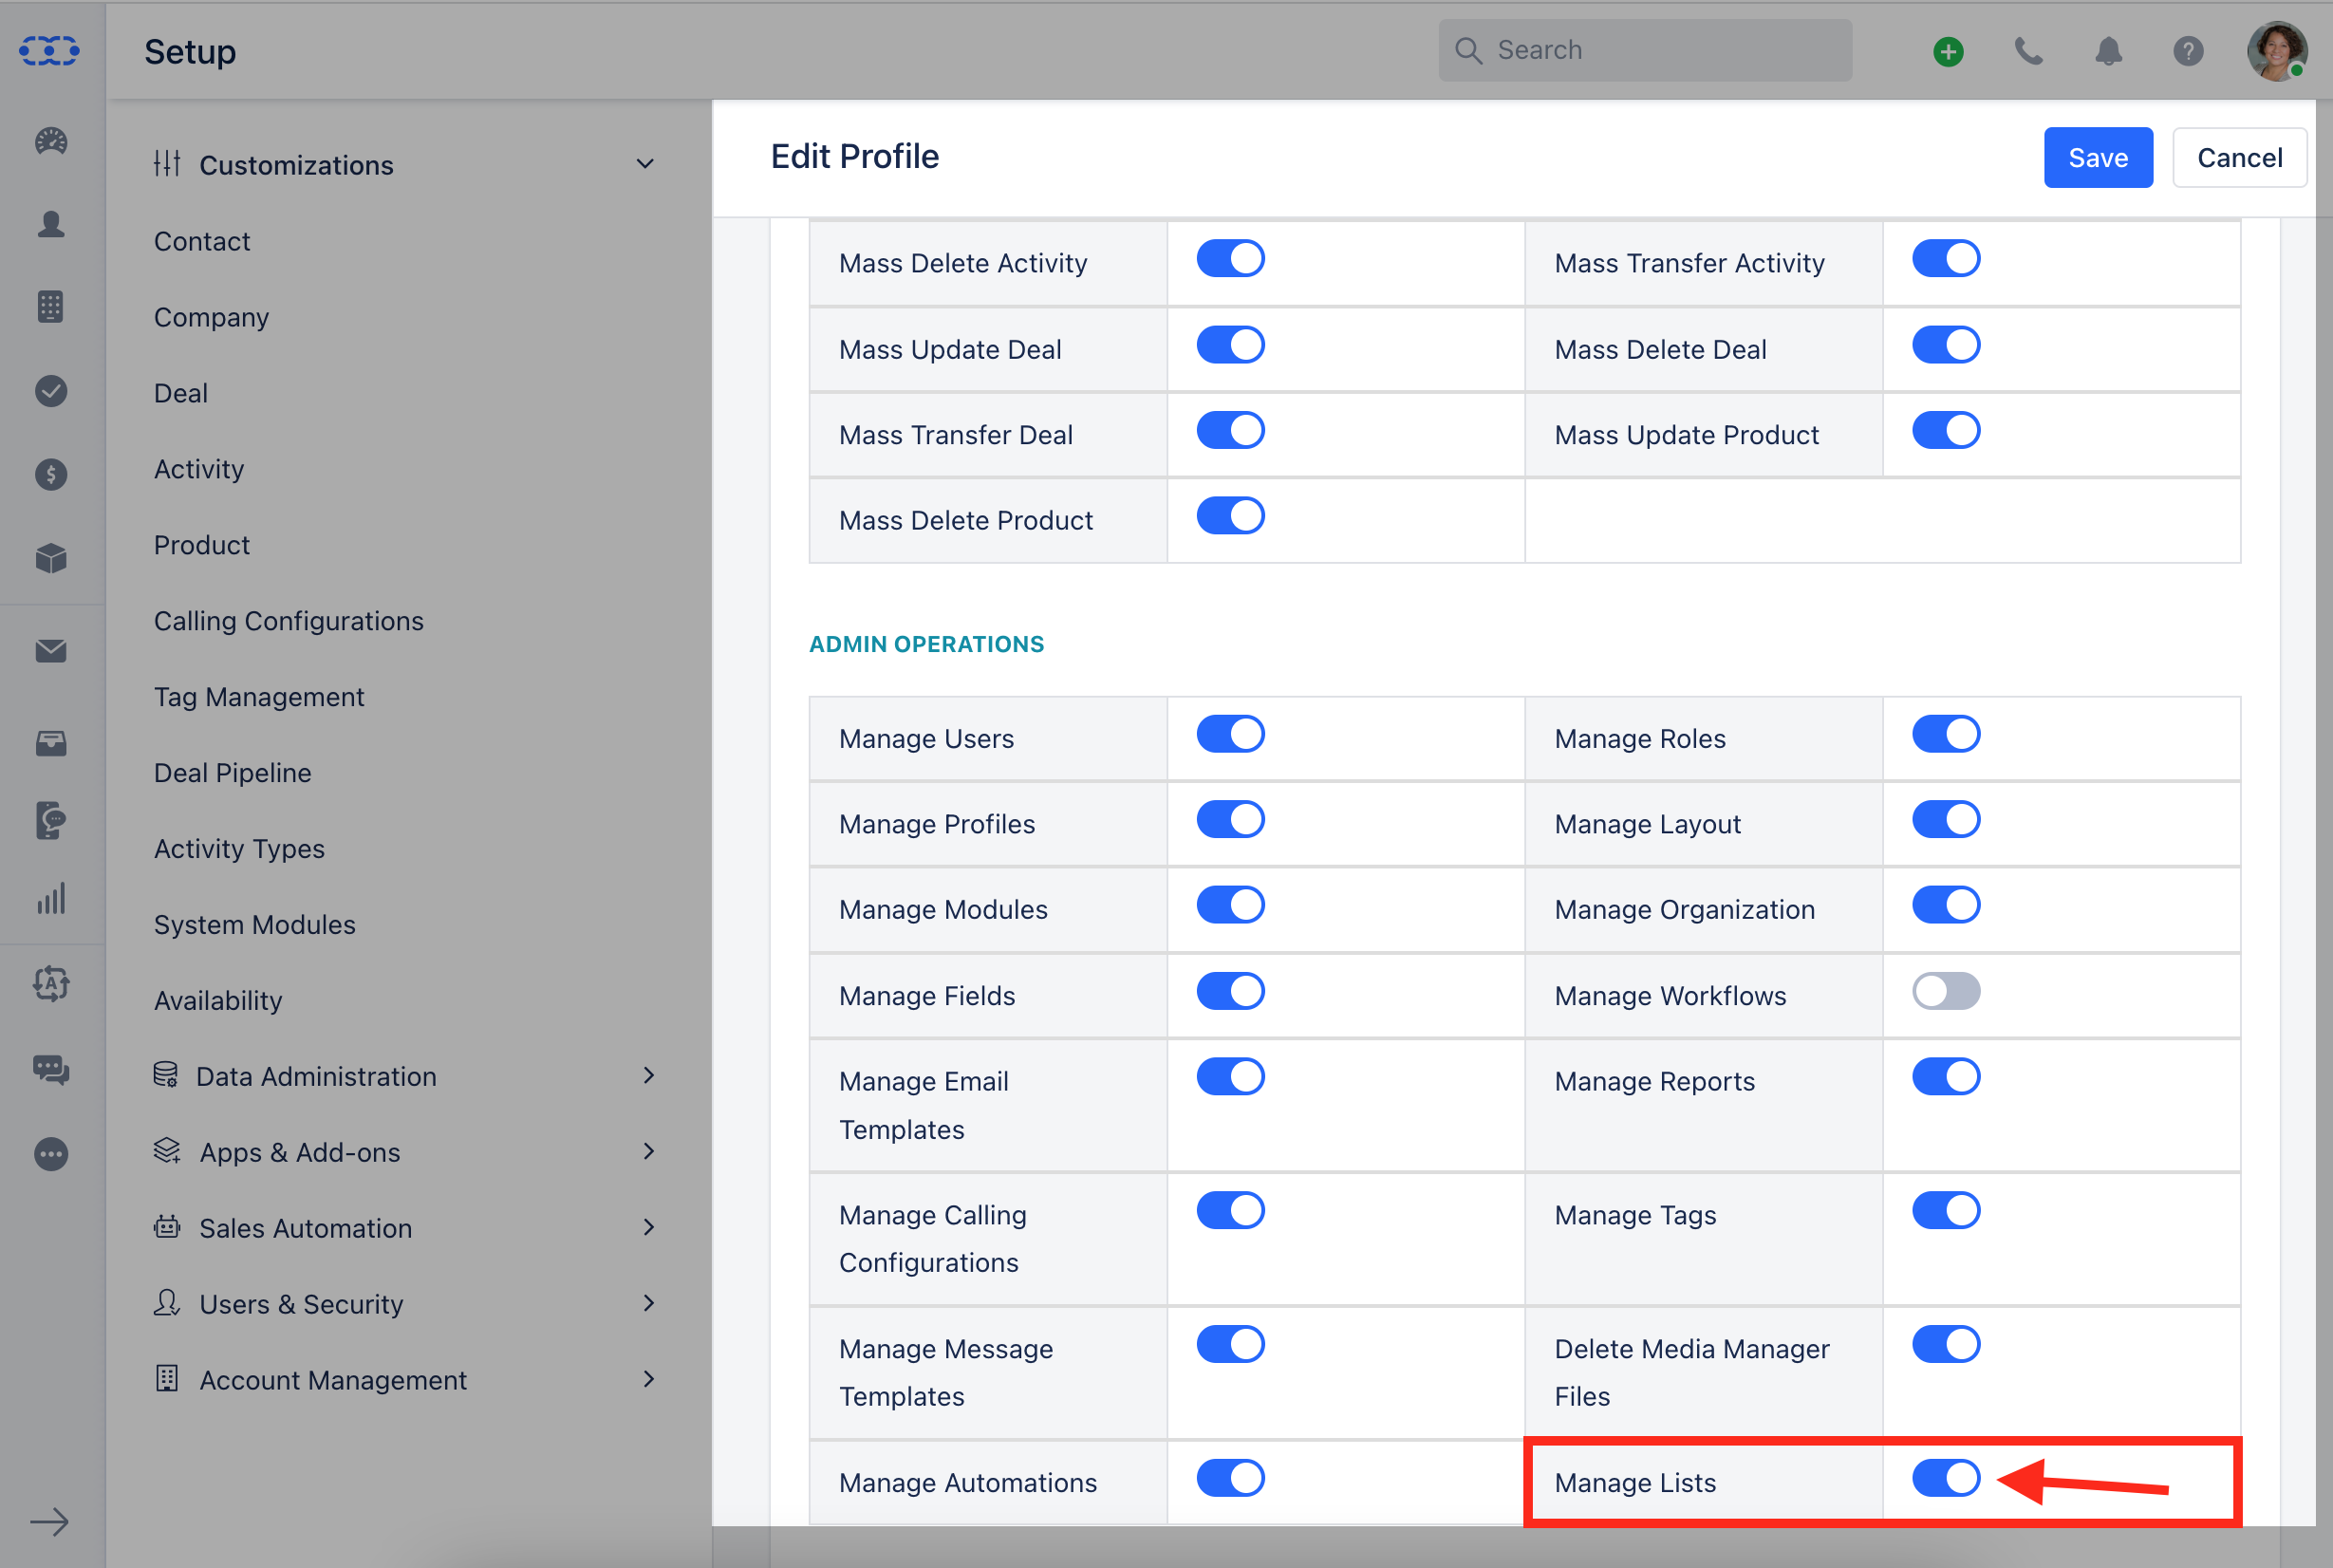This screenshot has width=2333, height=1568.
Task: Click the Apps & Add-ons layers icon
Action: pos(167,1151)
